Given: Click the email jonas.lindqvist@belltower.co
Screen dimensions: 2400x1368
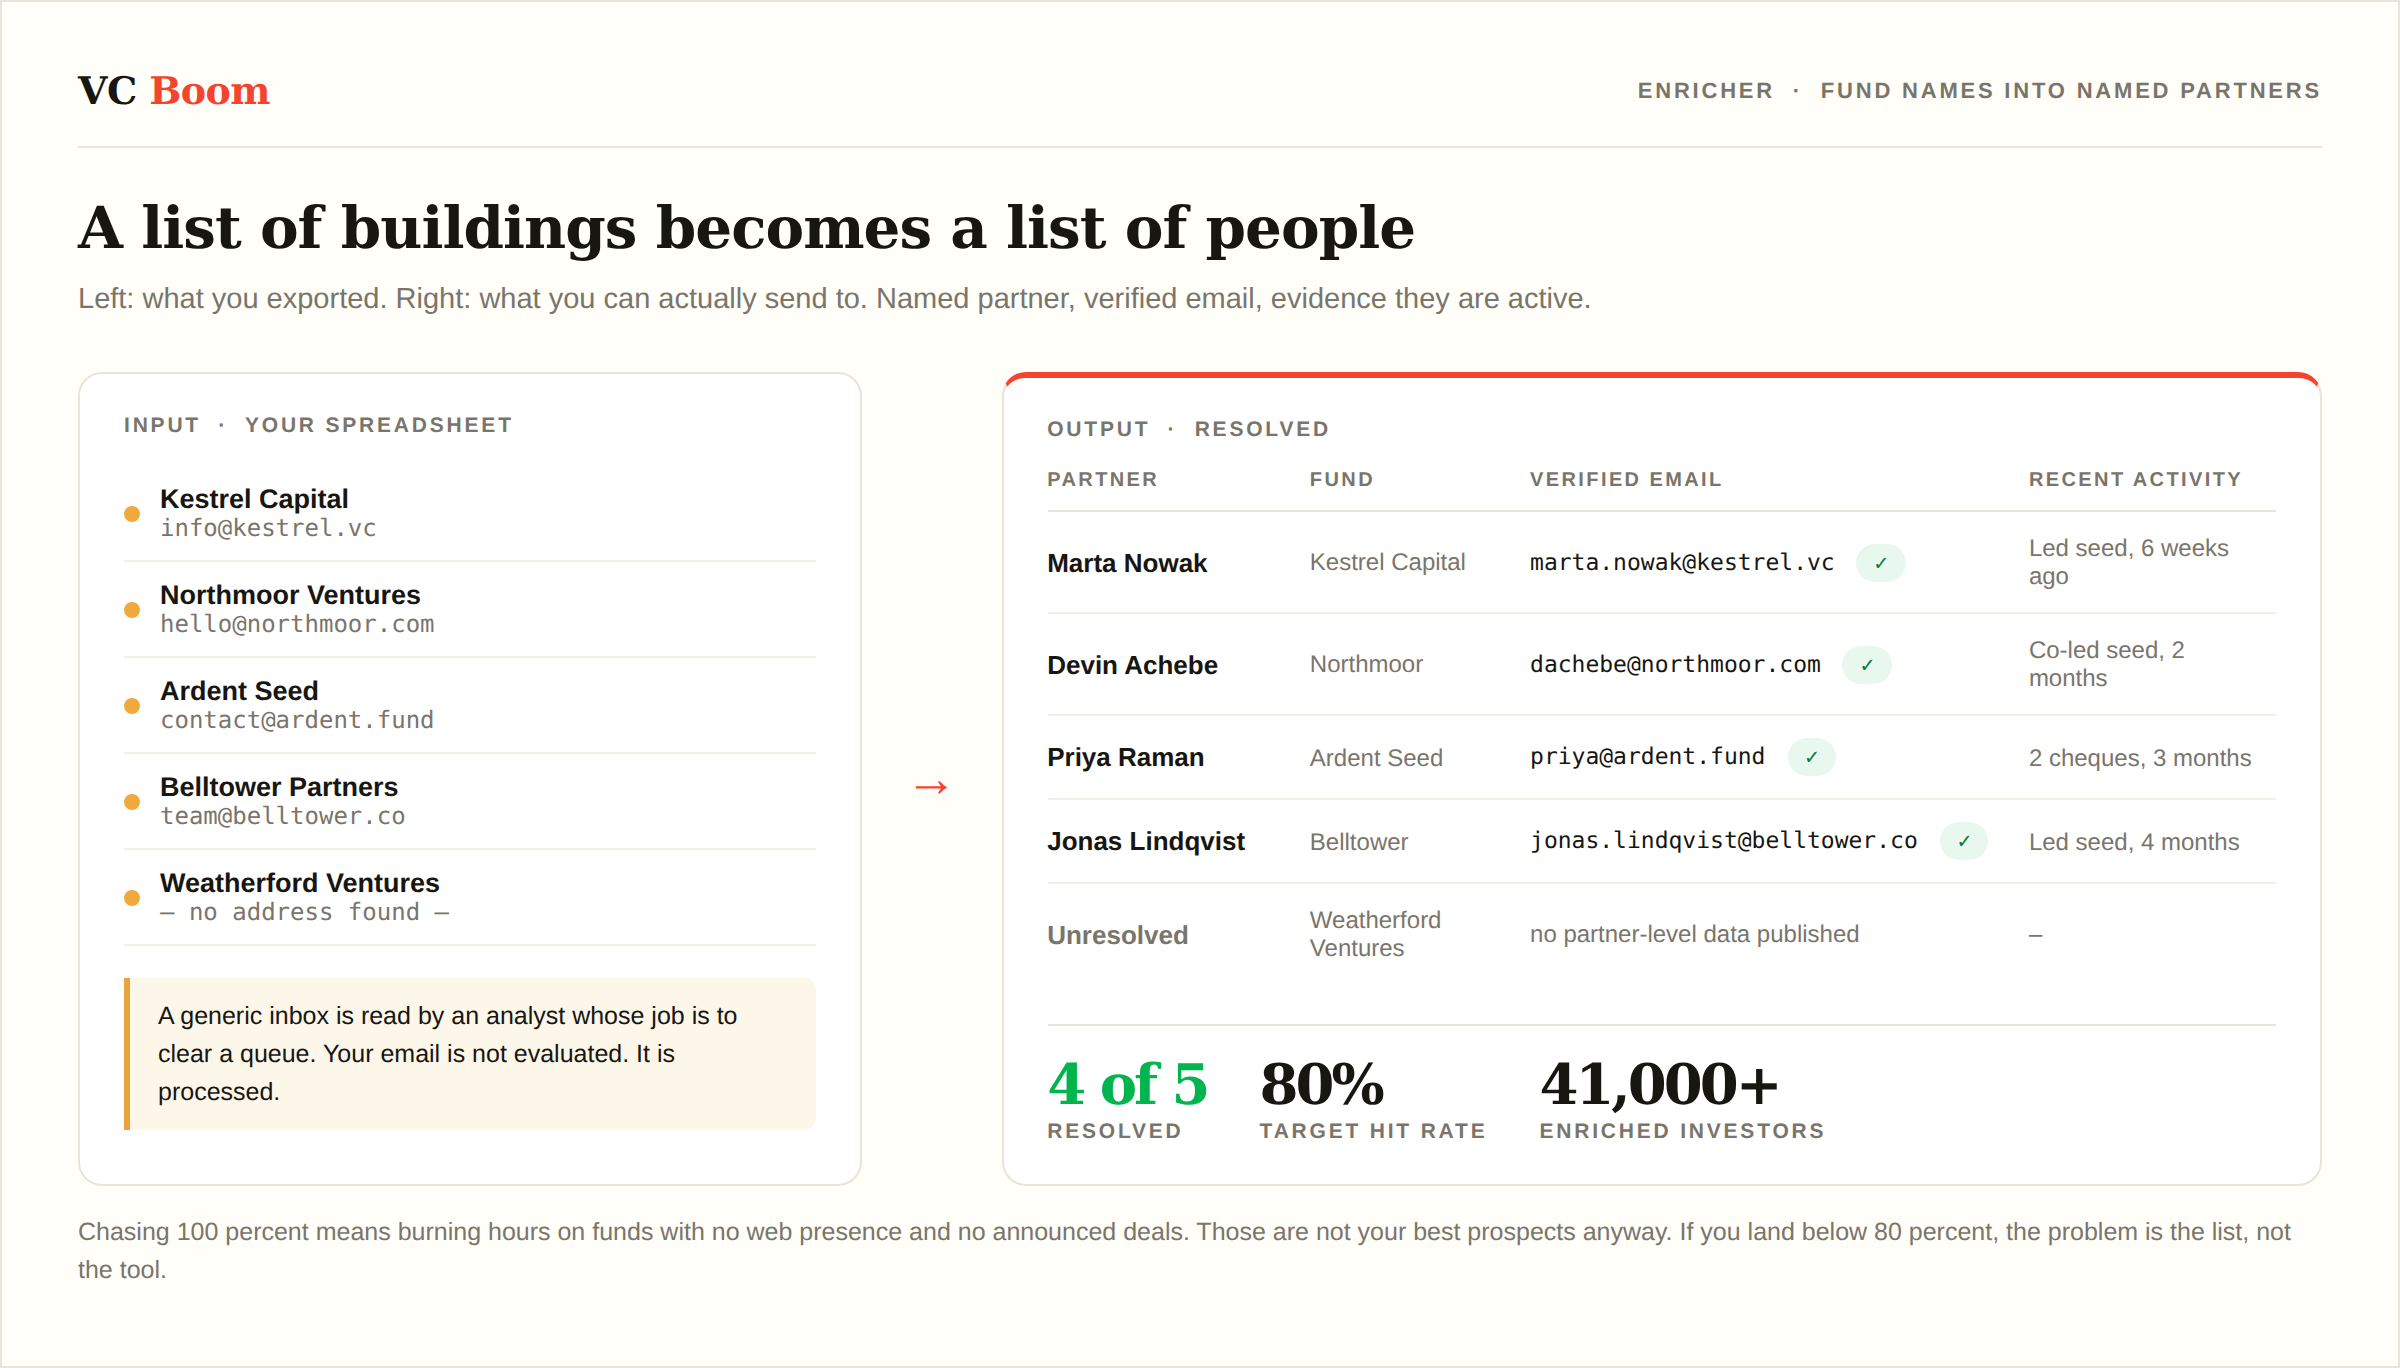Looking at the screenshot, I should 1723,841.
